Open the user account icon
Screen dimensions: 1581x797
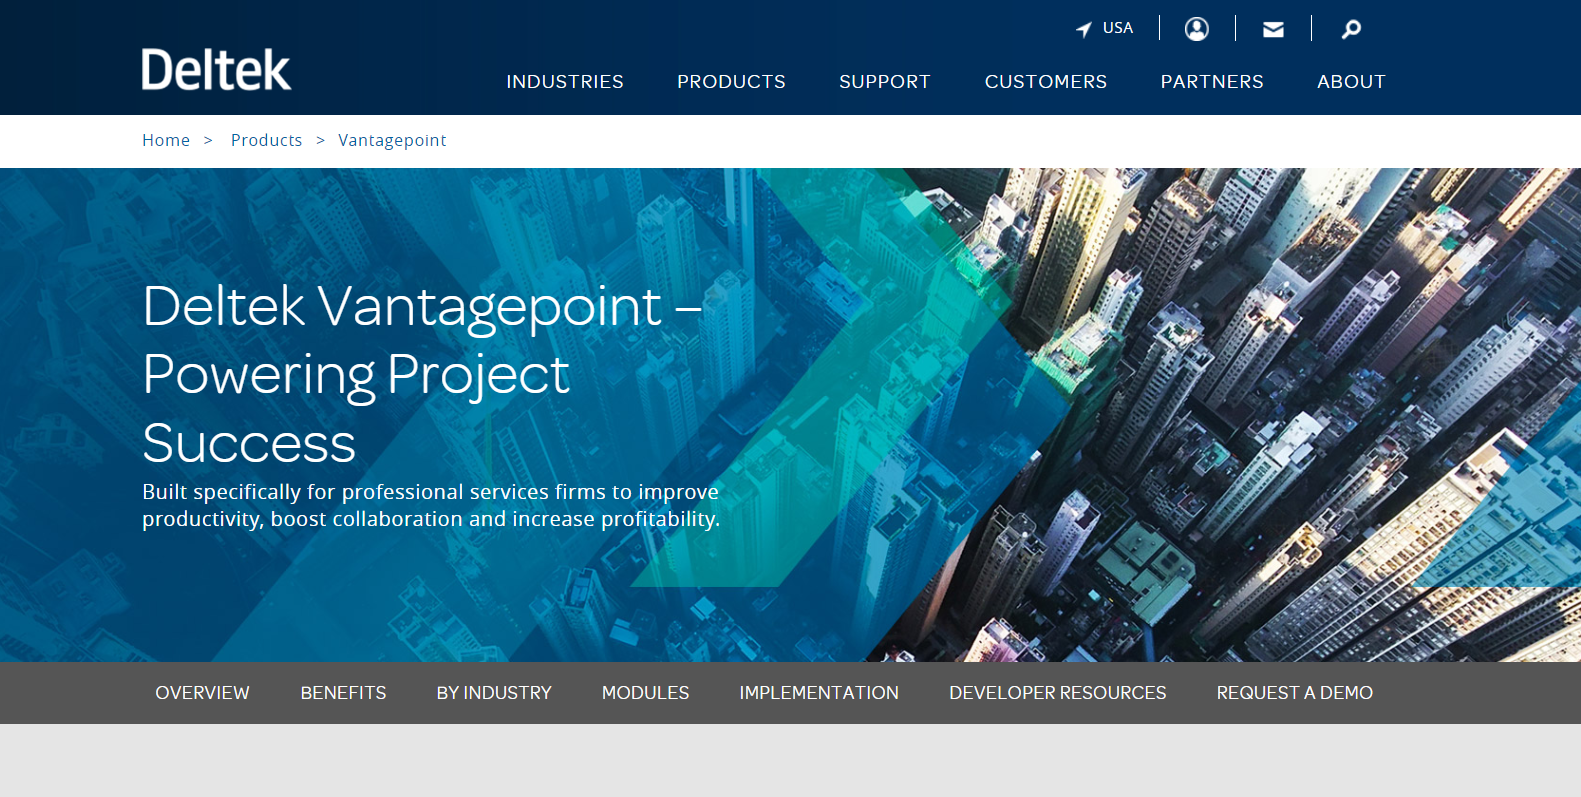(1196, 29)
